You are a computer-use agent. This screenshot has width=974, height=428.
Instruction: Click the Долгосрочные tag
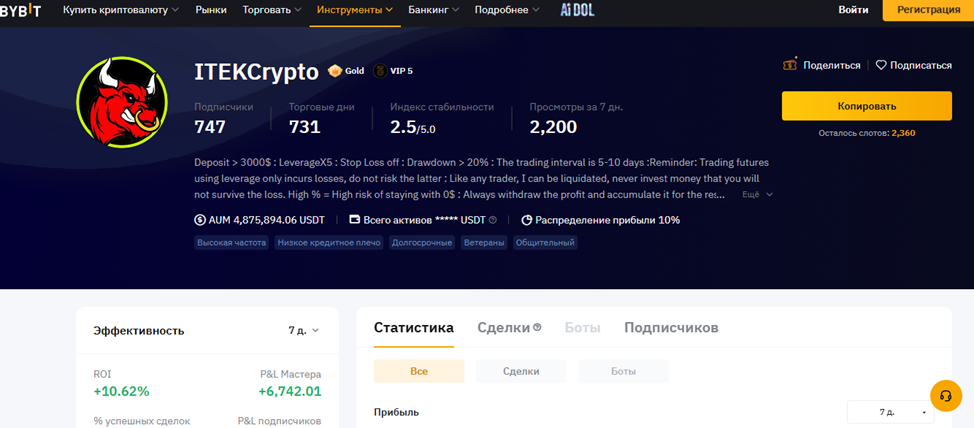[x=422, y=242]
